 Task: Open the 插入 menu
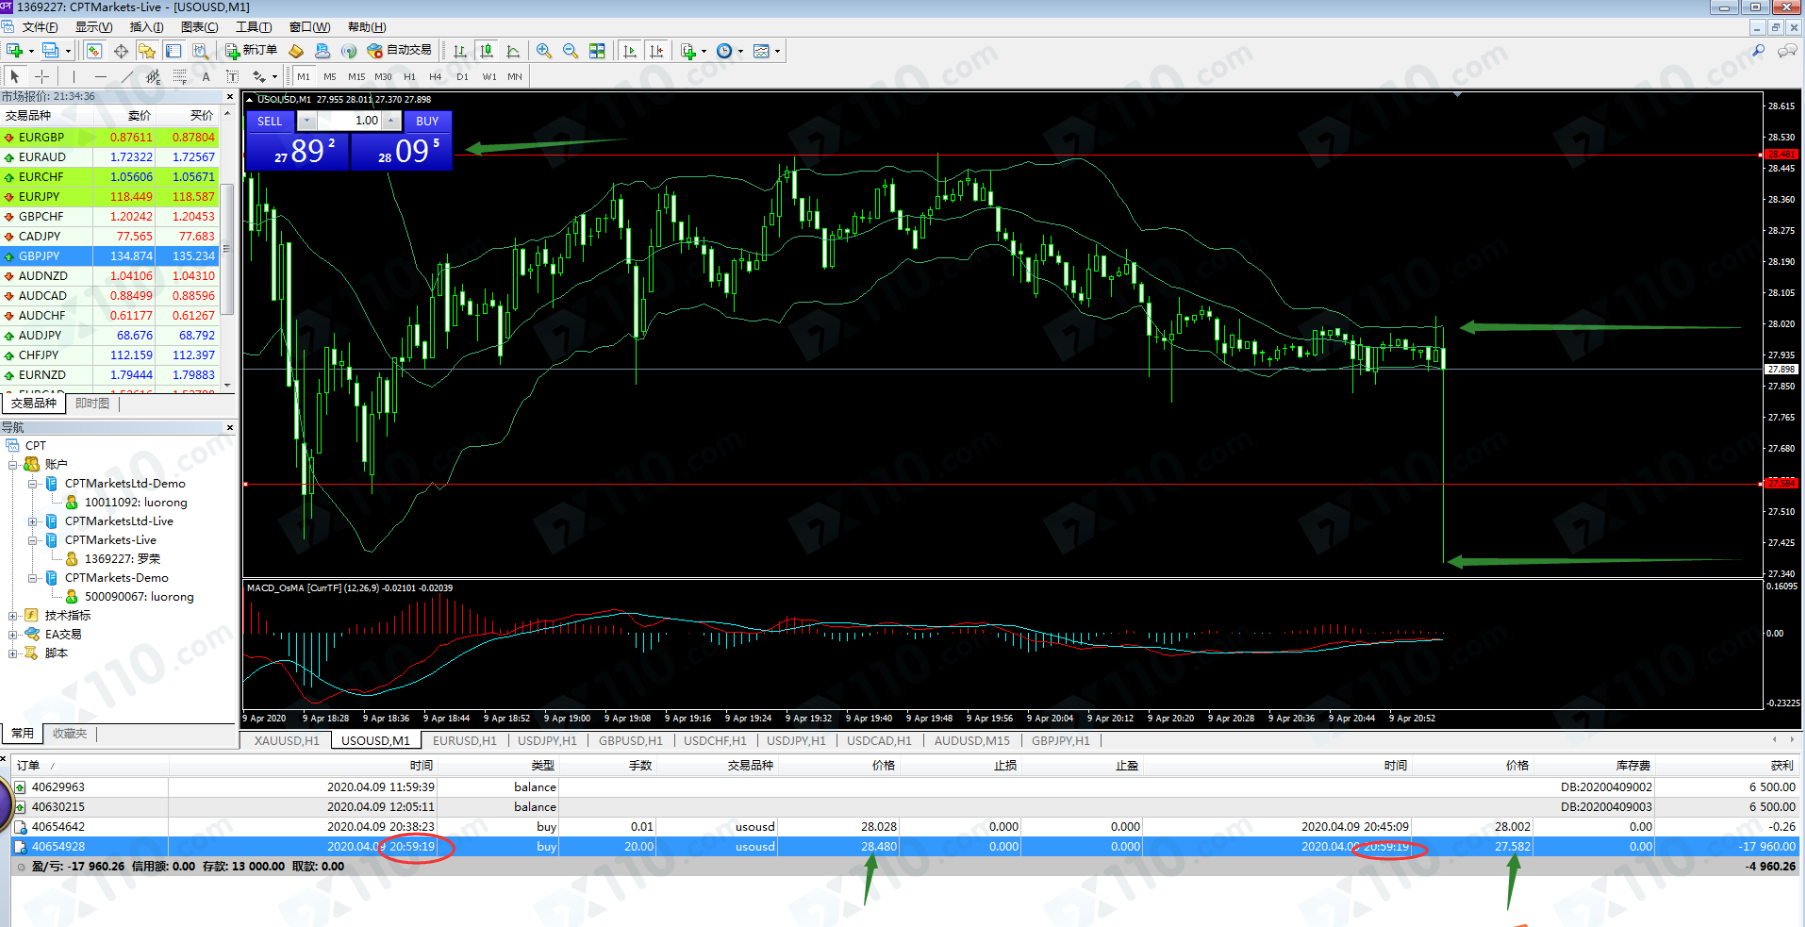coord(147,27)
